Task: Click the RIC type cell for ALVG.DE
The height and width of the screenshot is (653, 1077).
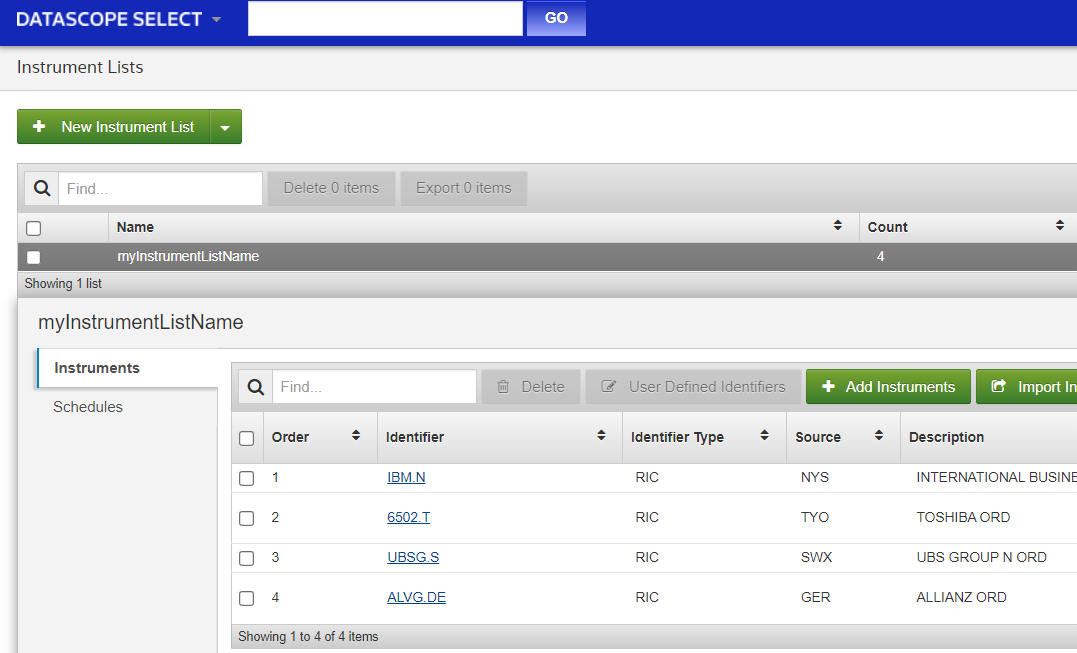Action: (647, 597)
